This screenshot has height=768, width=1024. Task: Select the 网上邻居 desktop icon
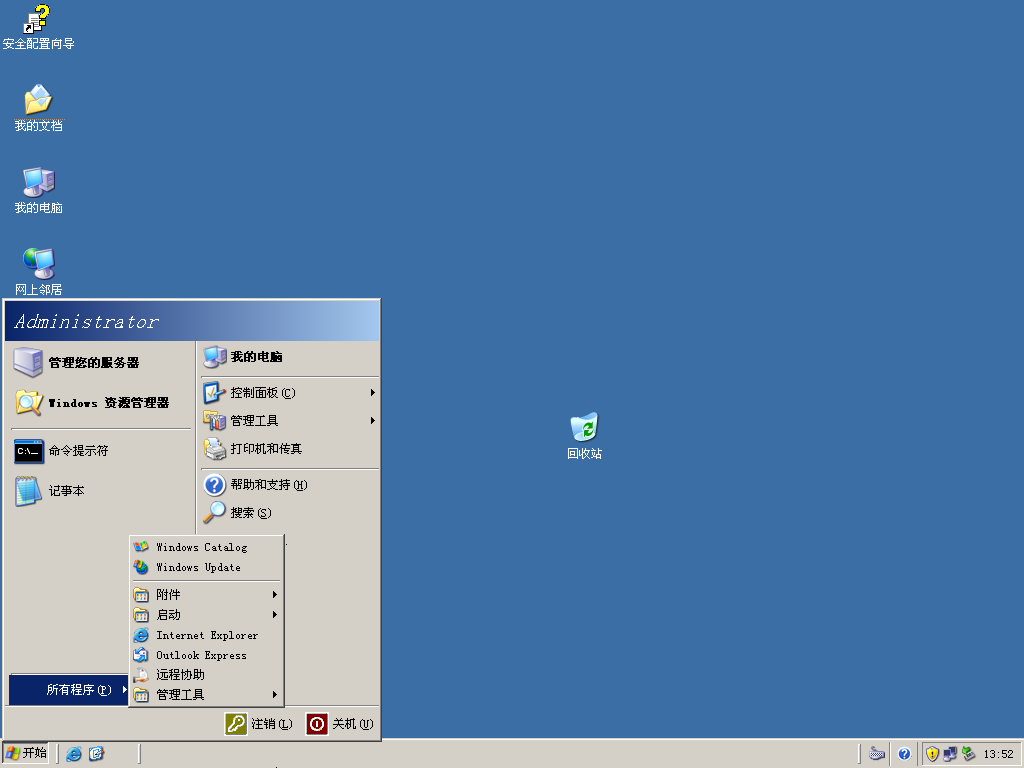[x=38, y=272]
